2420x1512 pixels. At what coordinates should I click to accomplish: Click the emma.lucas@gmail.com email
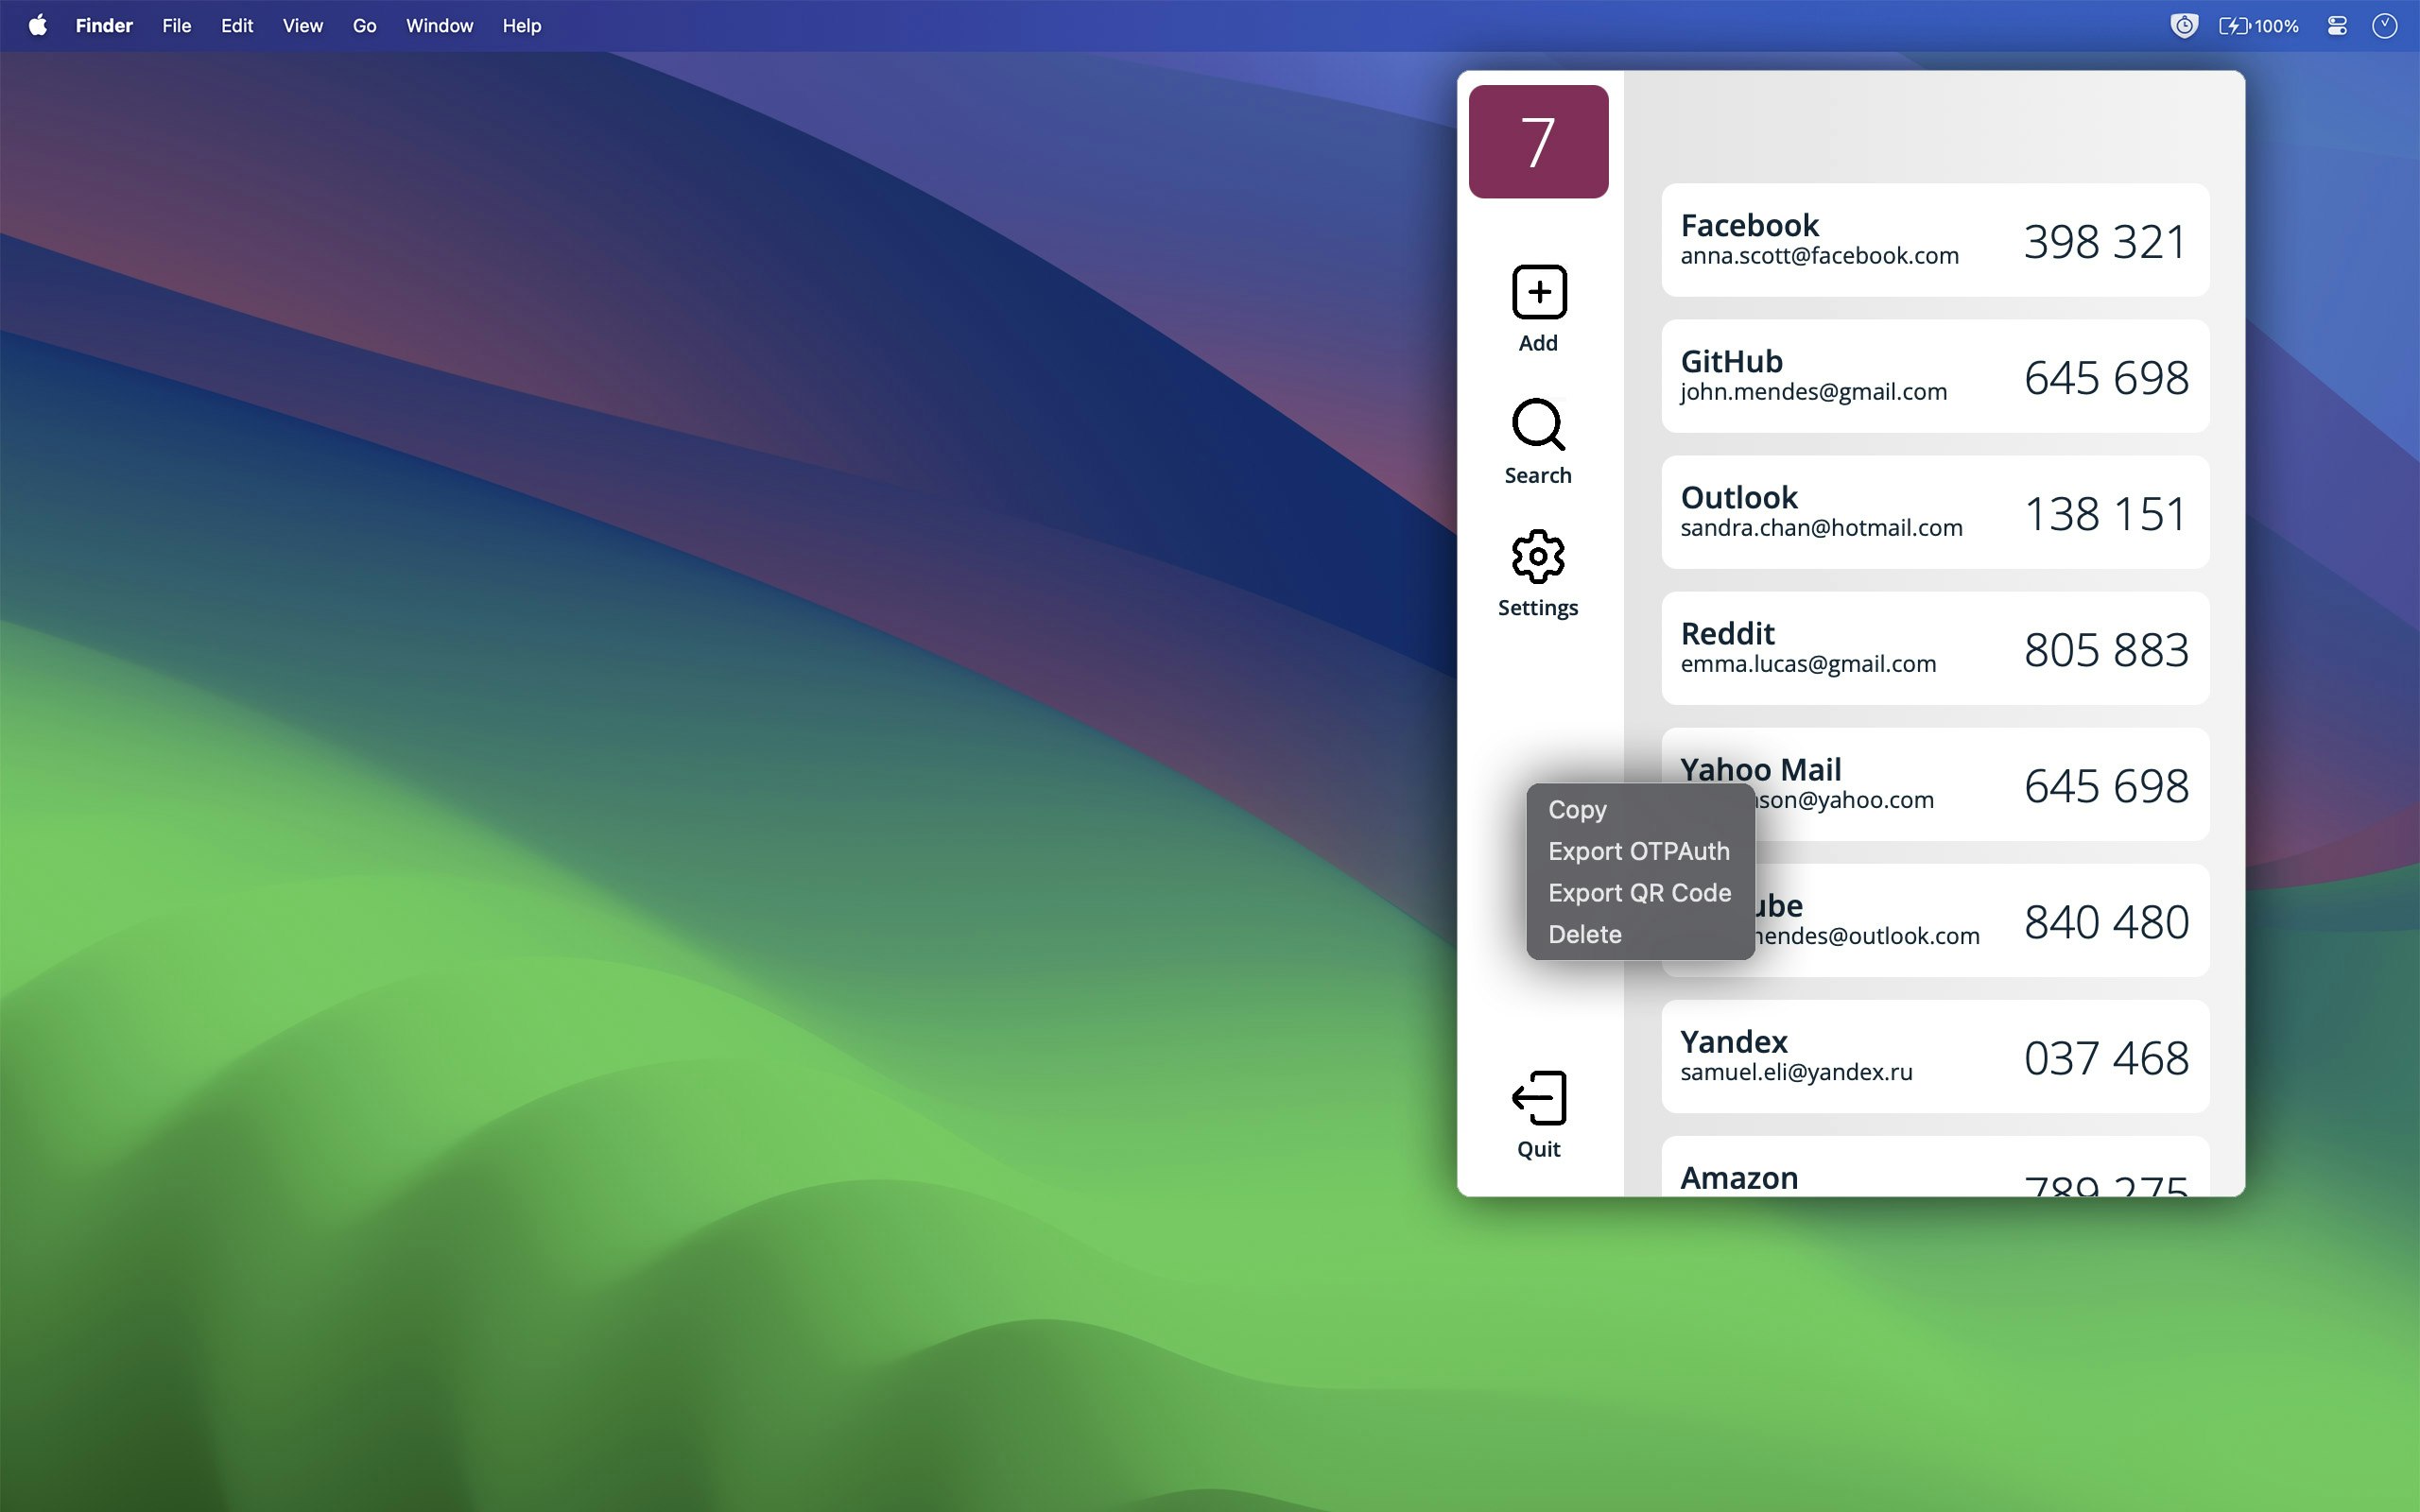tap(1808, 664)
